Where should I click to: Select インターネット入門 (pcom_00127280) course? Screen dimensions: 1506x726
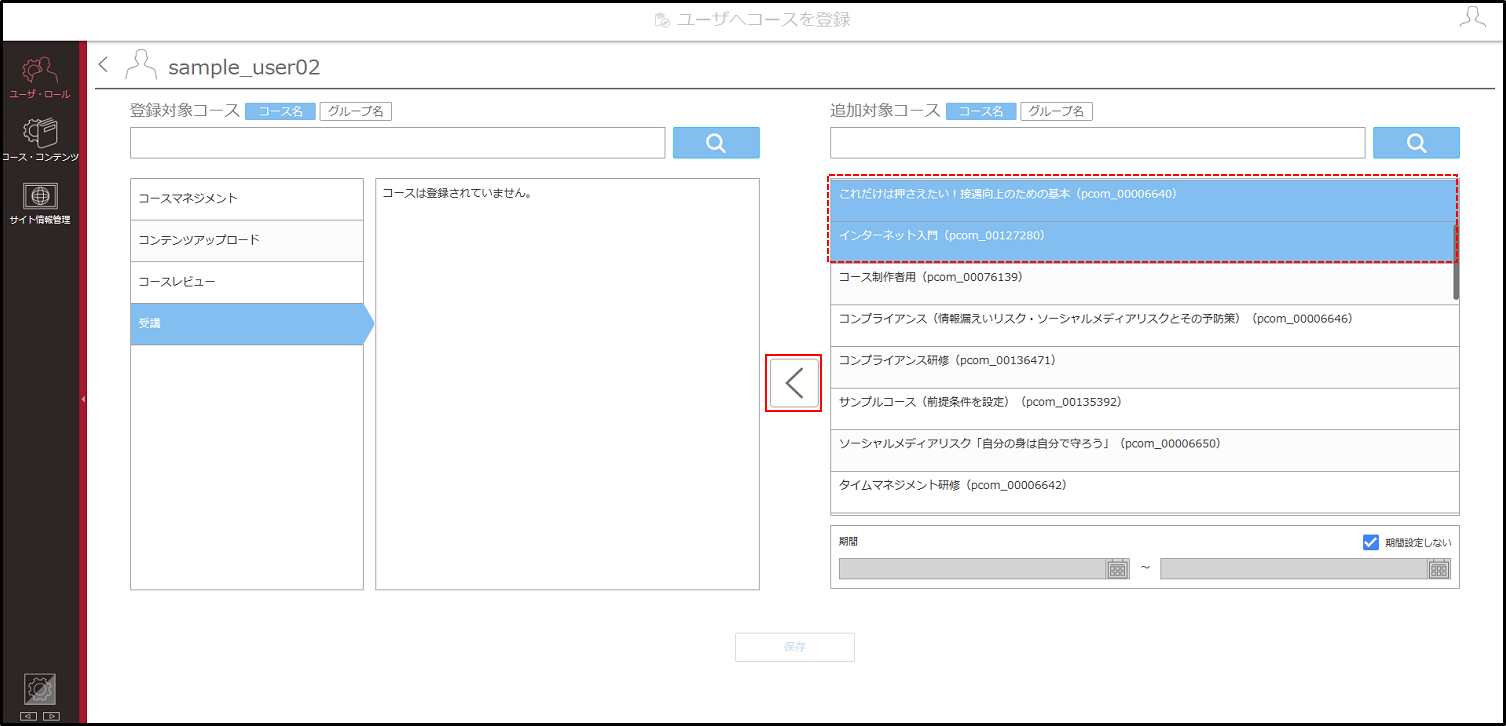tap(1142, 242)
